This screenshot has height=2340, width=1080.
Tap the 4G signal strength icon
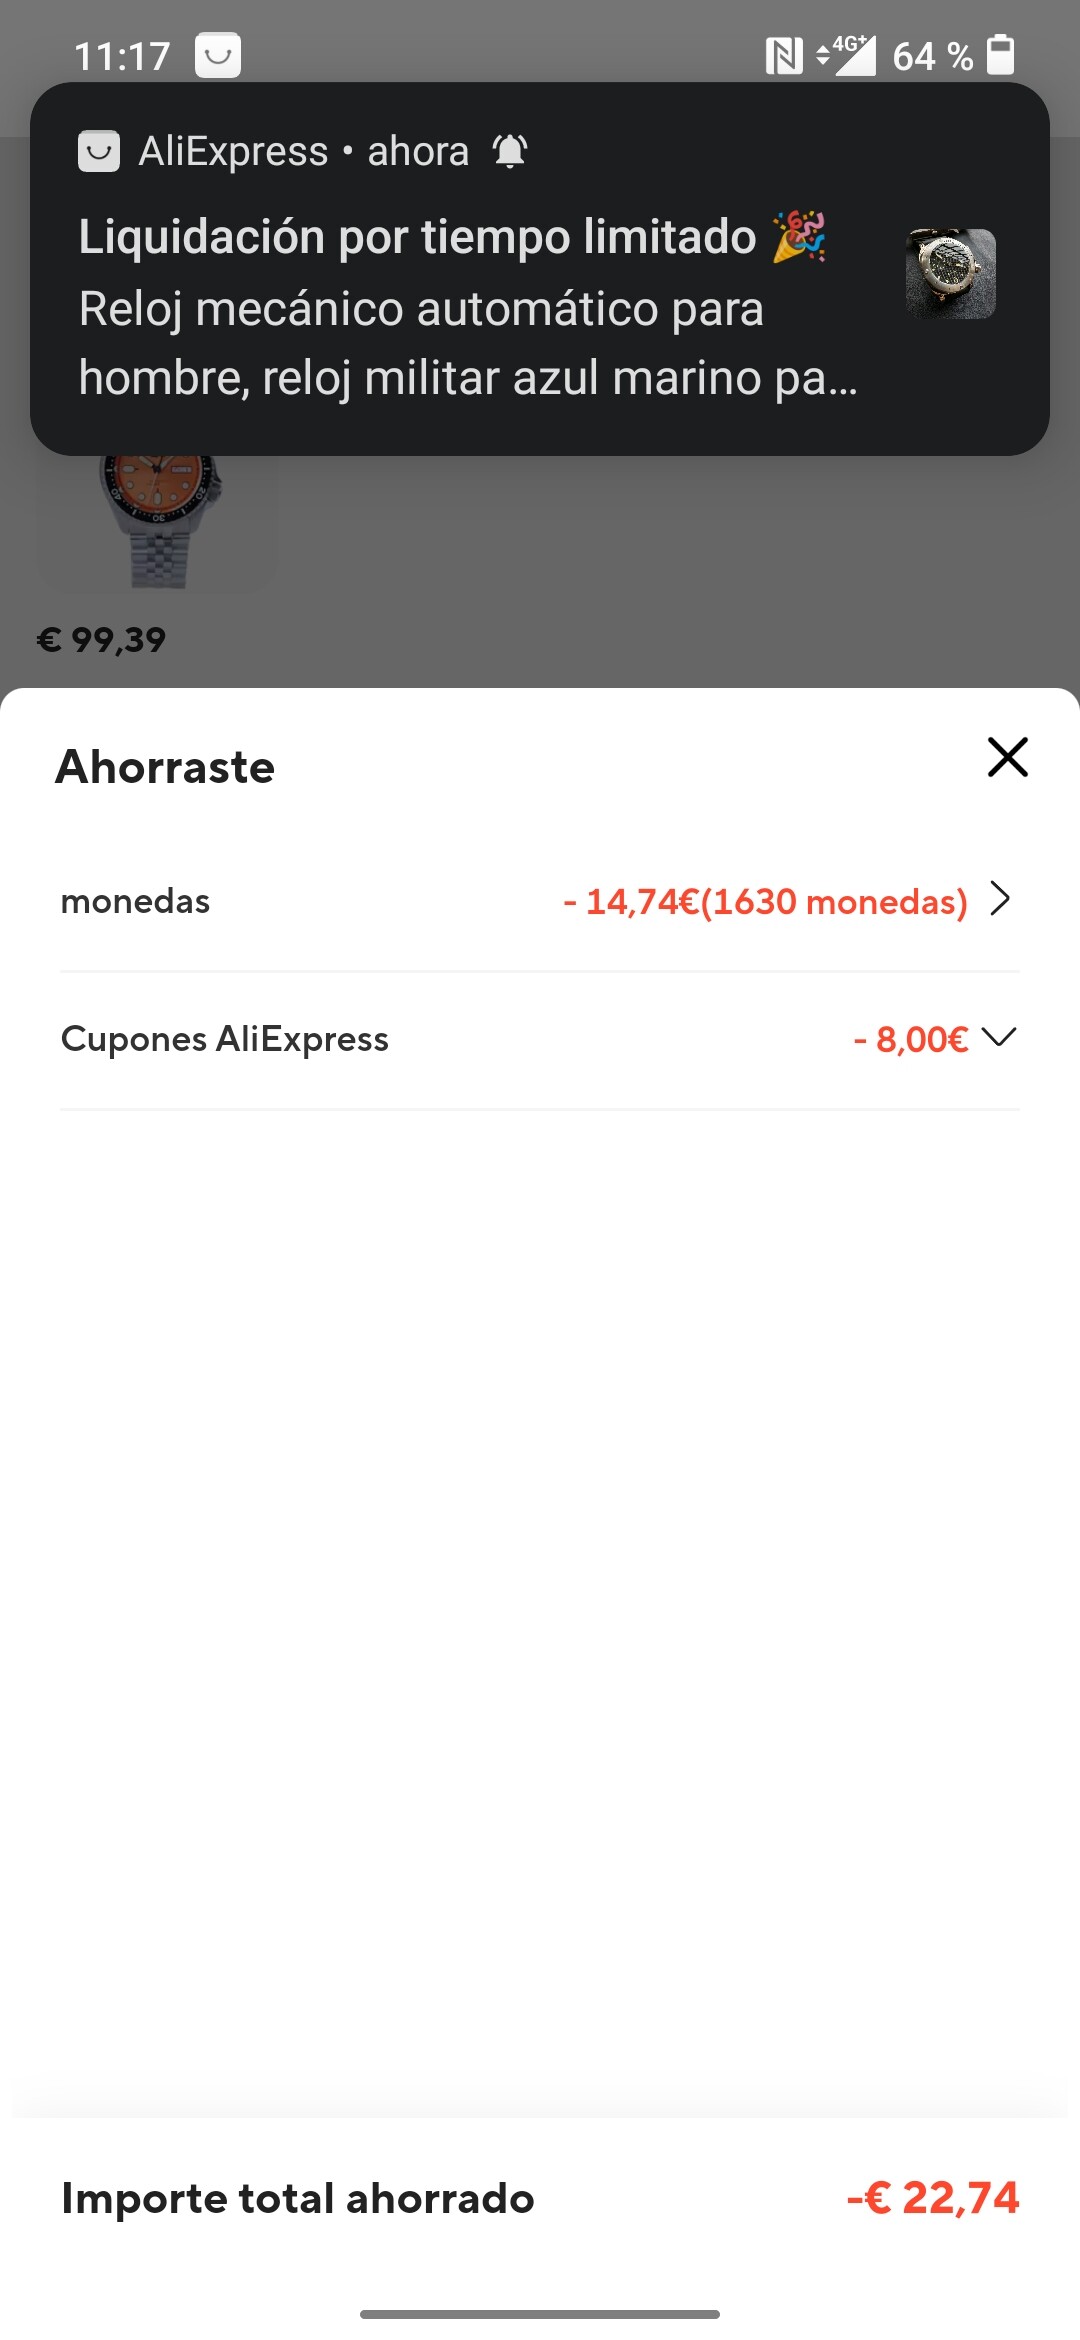(846, 56)
